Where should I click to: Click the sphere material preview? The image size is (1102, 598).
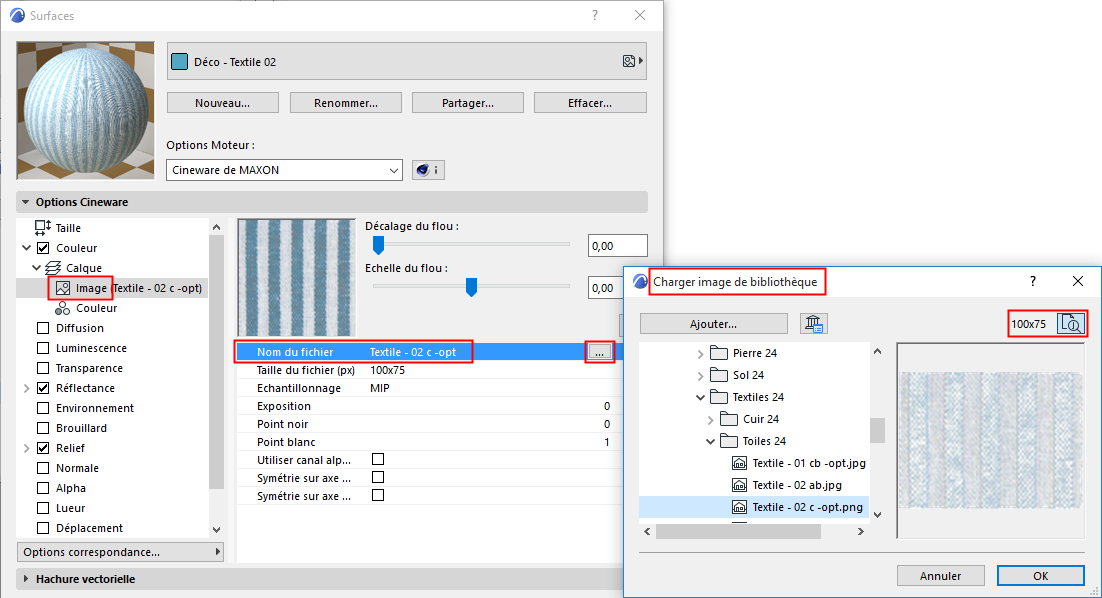pyautogui.click(x=85, y=110)
